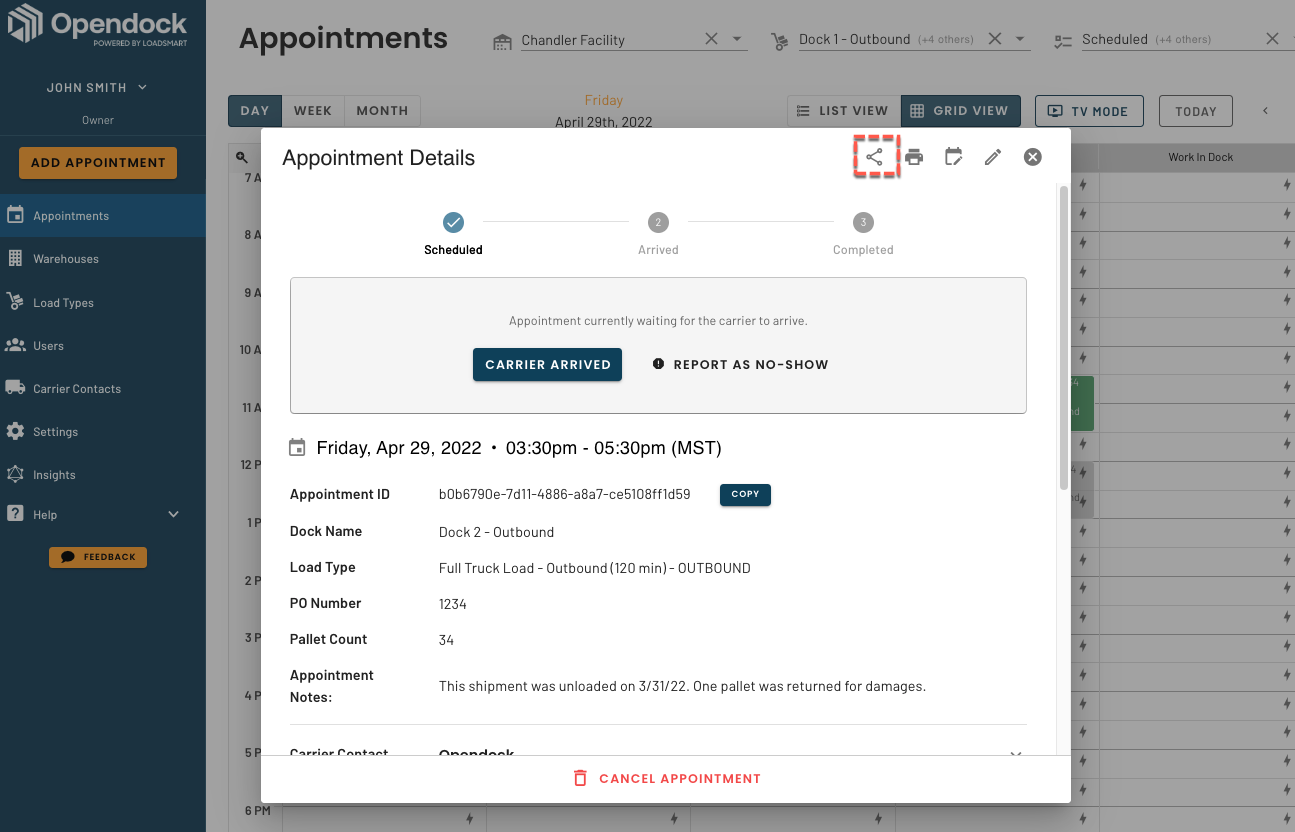Click the Opendock logo
Image resolution: width=1295 pixels, height=832 pixels.
[x=98, y=27]
